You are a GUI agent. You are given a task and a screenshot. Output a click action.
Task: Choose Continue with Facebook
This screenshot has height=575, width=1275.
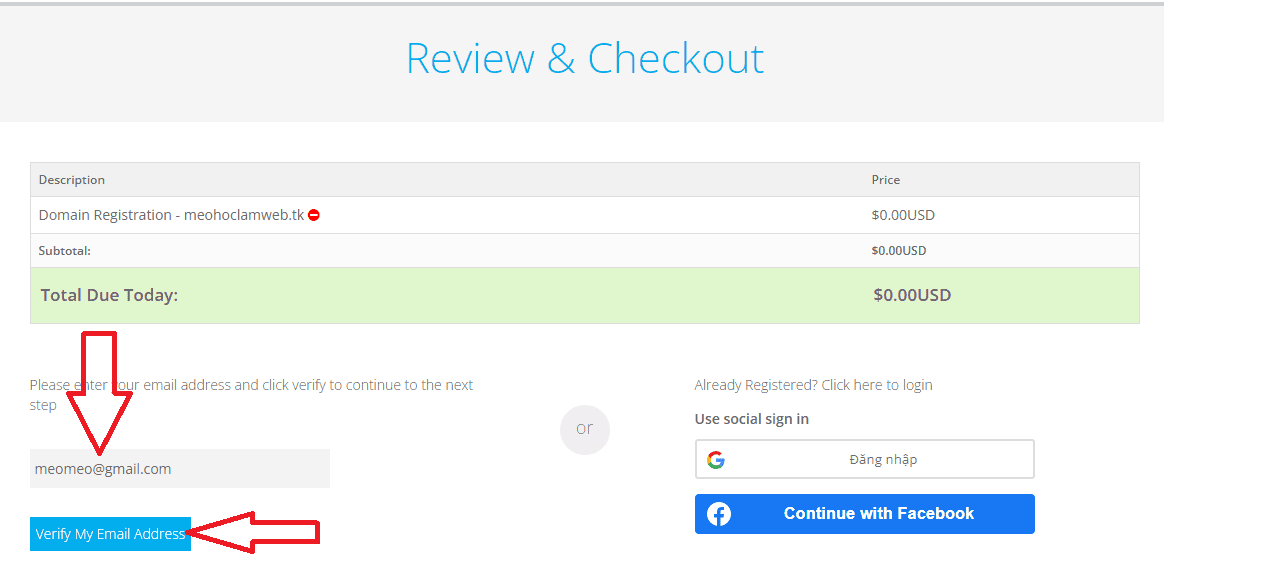[x=864, y=514]
